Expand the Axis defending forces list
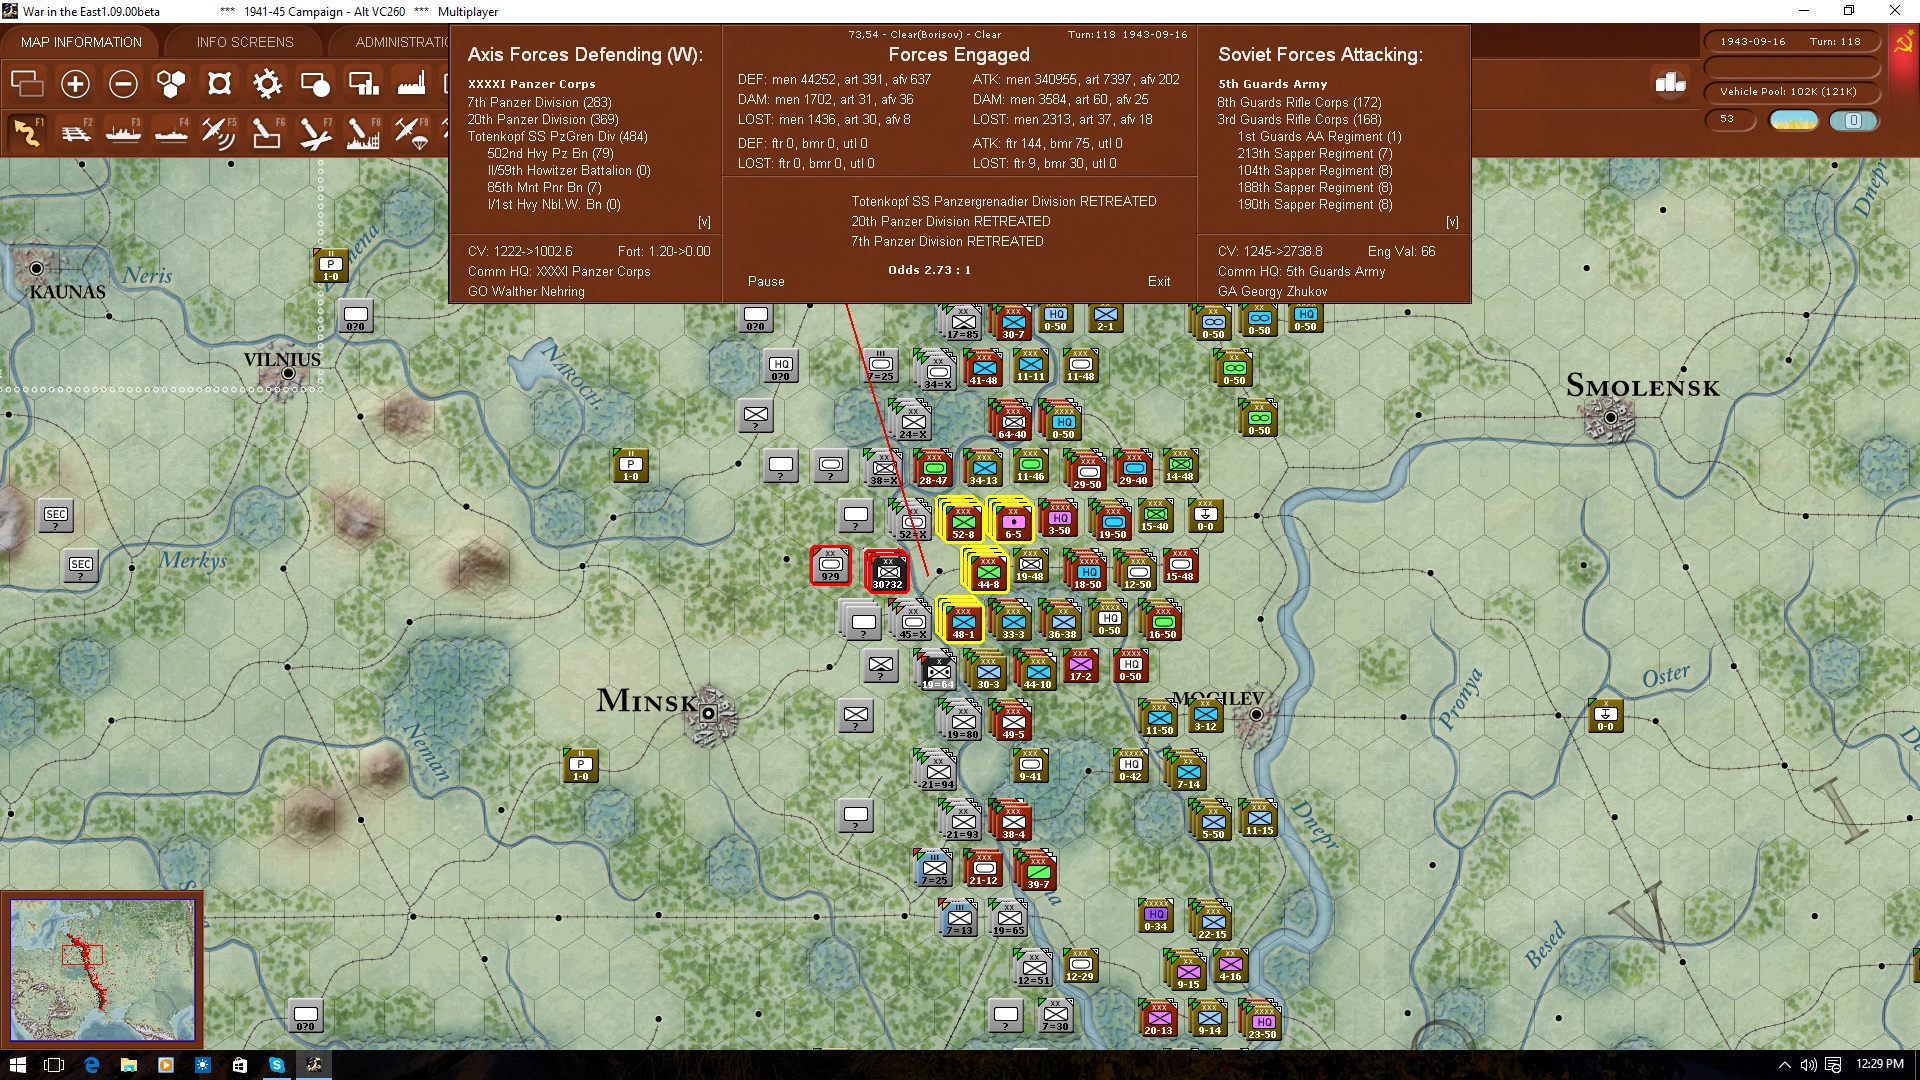The height and width of the screenshot is (1080, 1920). pos(704,222)
